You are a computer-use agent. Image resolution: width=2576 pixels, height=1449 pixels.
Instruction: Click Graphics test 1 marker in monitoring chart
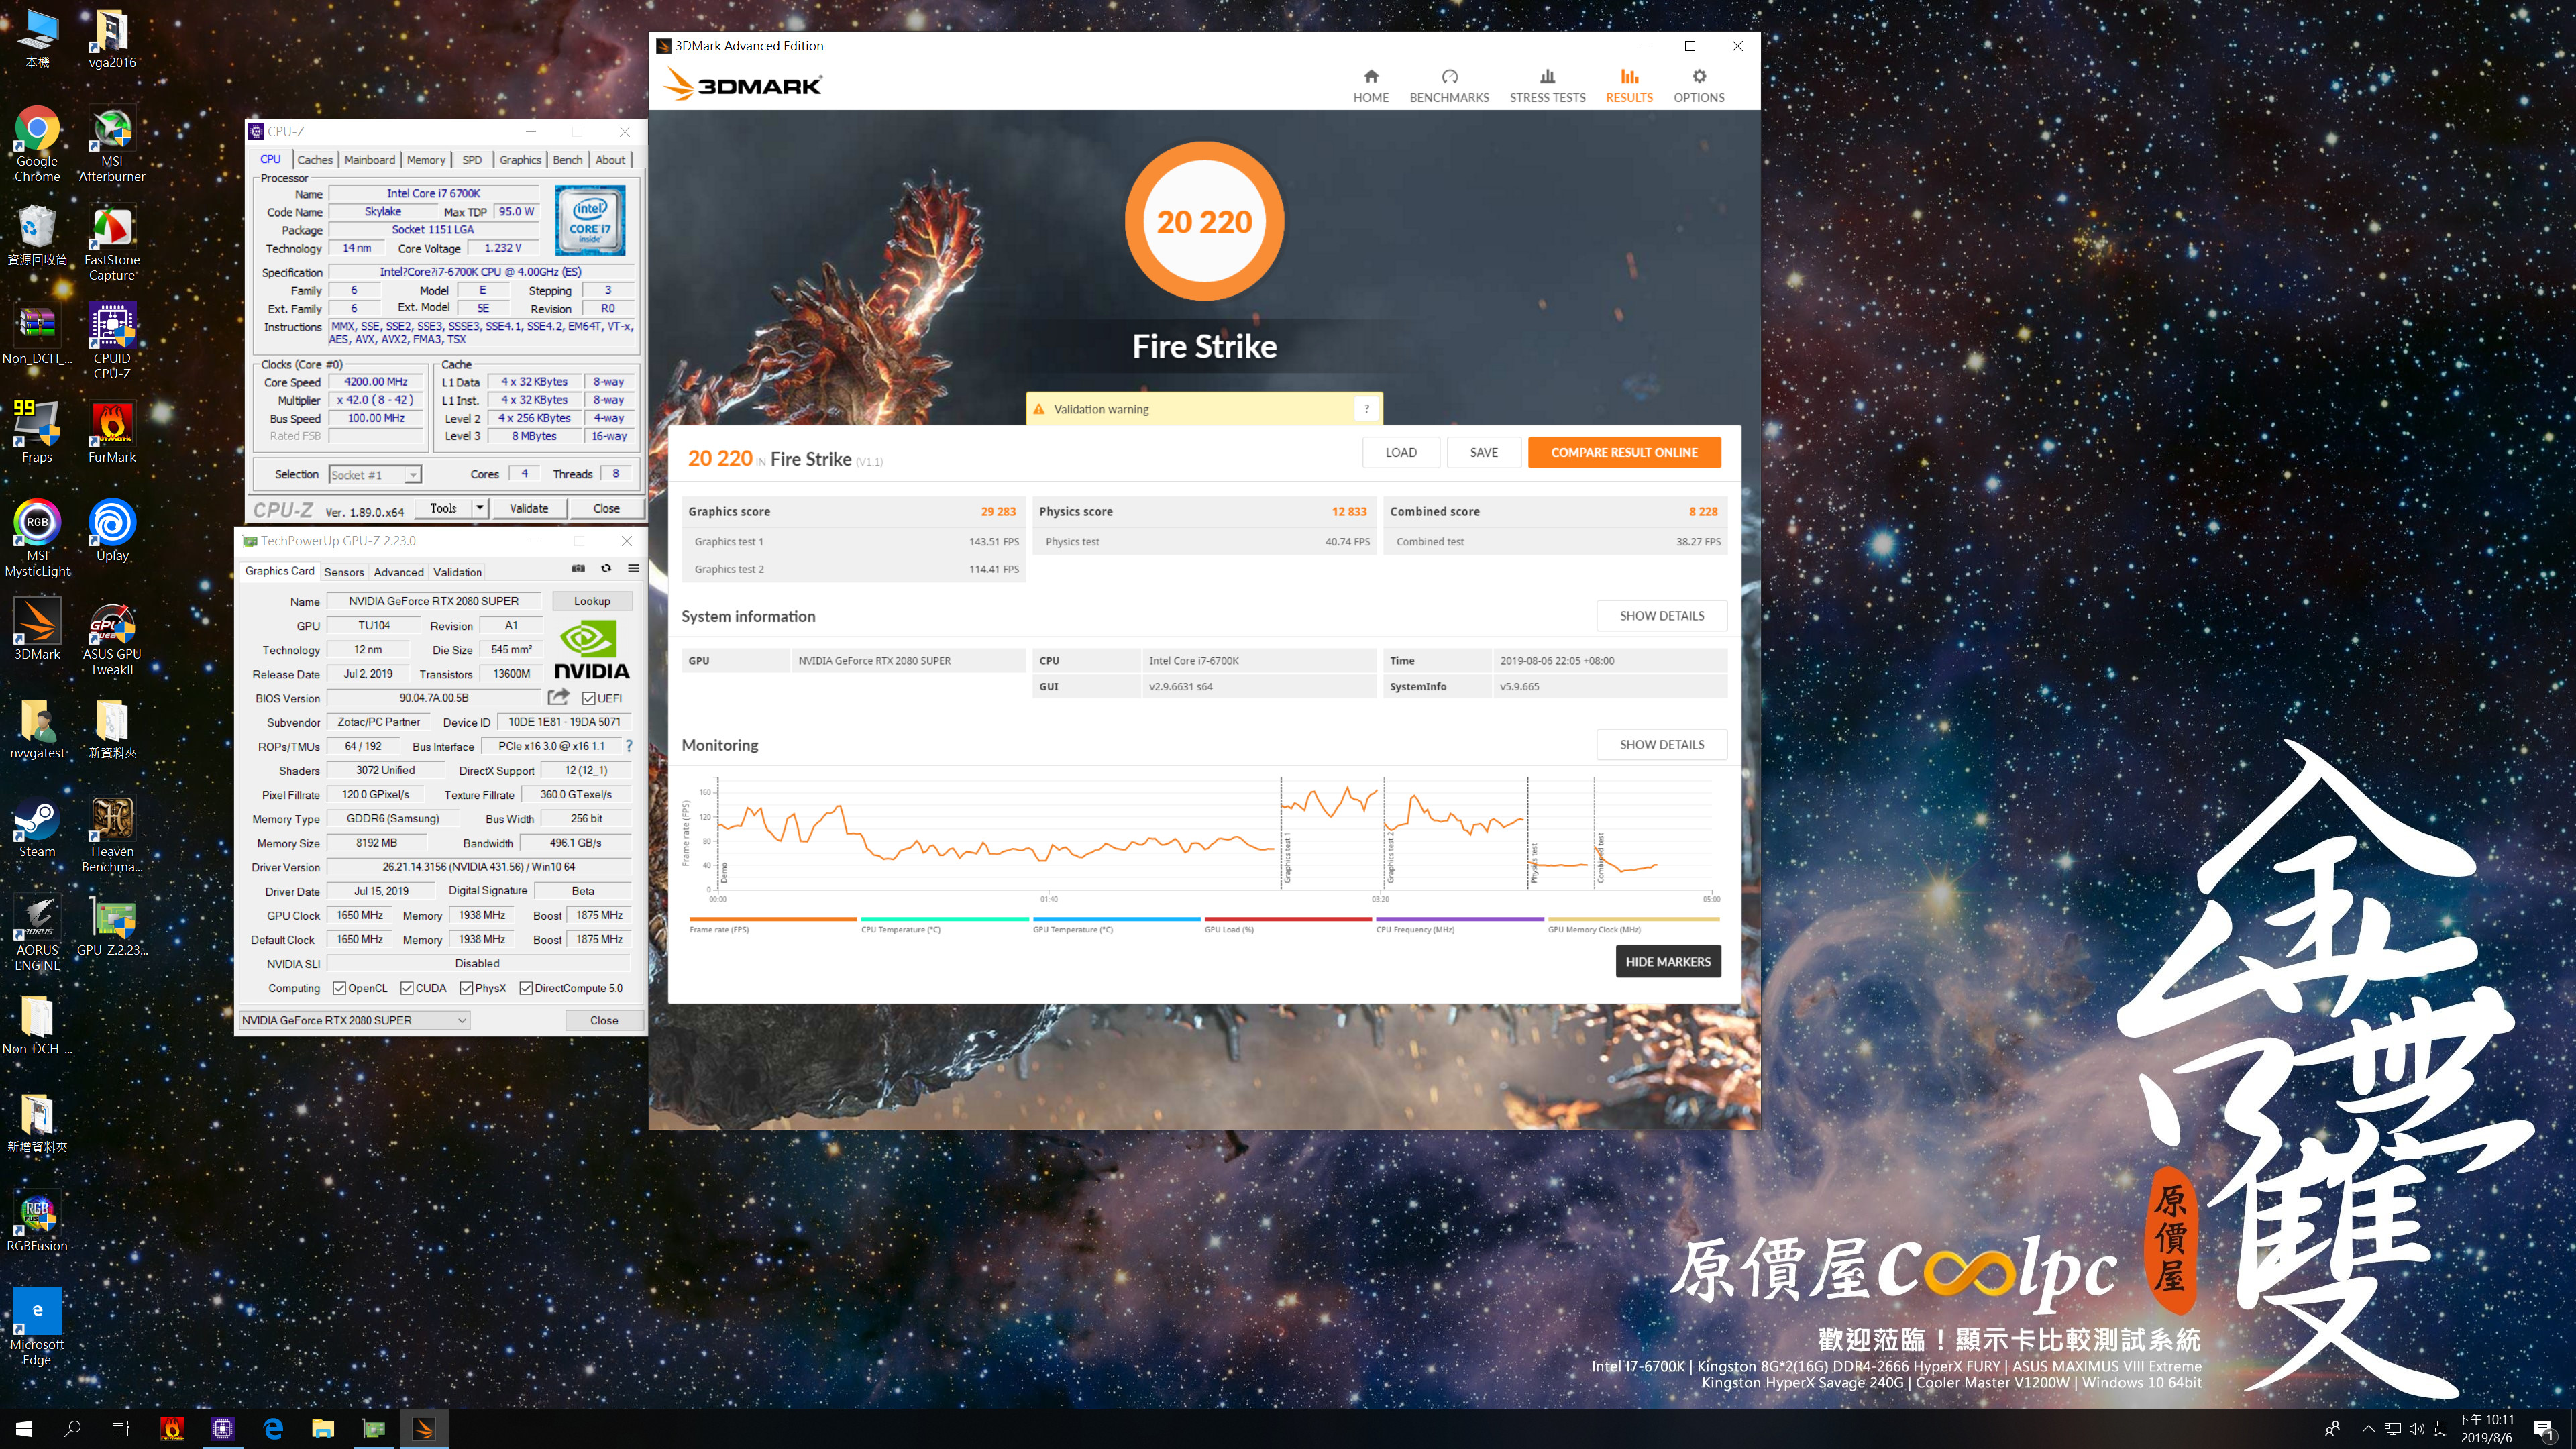tap(1286, 858)
